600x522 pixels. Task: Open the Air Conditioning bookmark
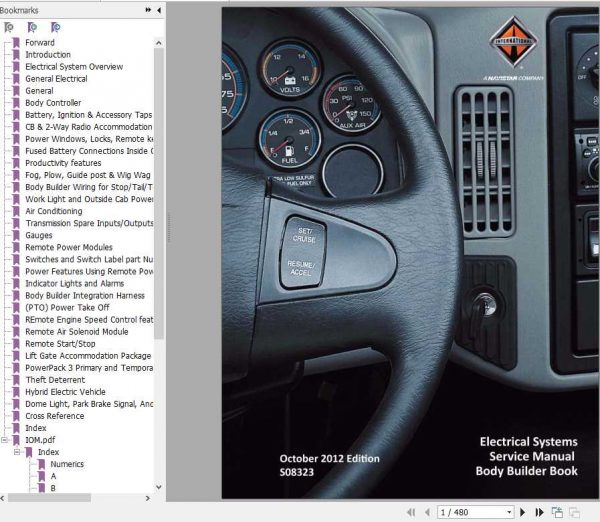coord(54,211)
